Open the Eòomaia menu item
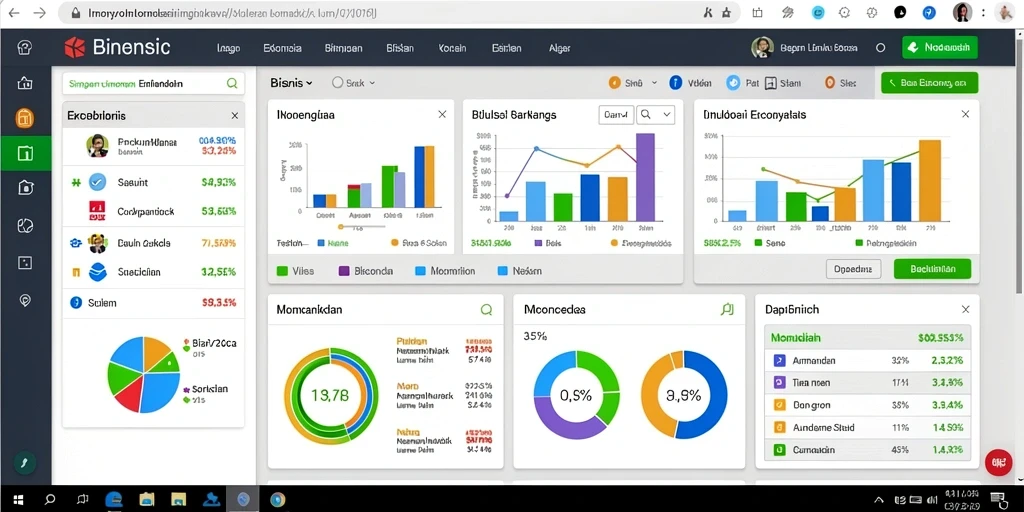This screenshot has height=512, width=1024. pyautogui.click(x=282, y=48)
